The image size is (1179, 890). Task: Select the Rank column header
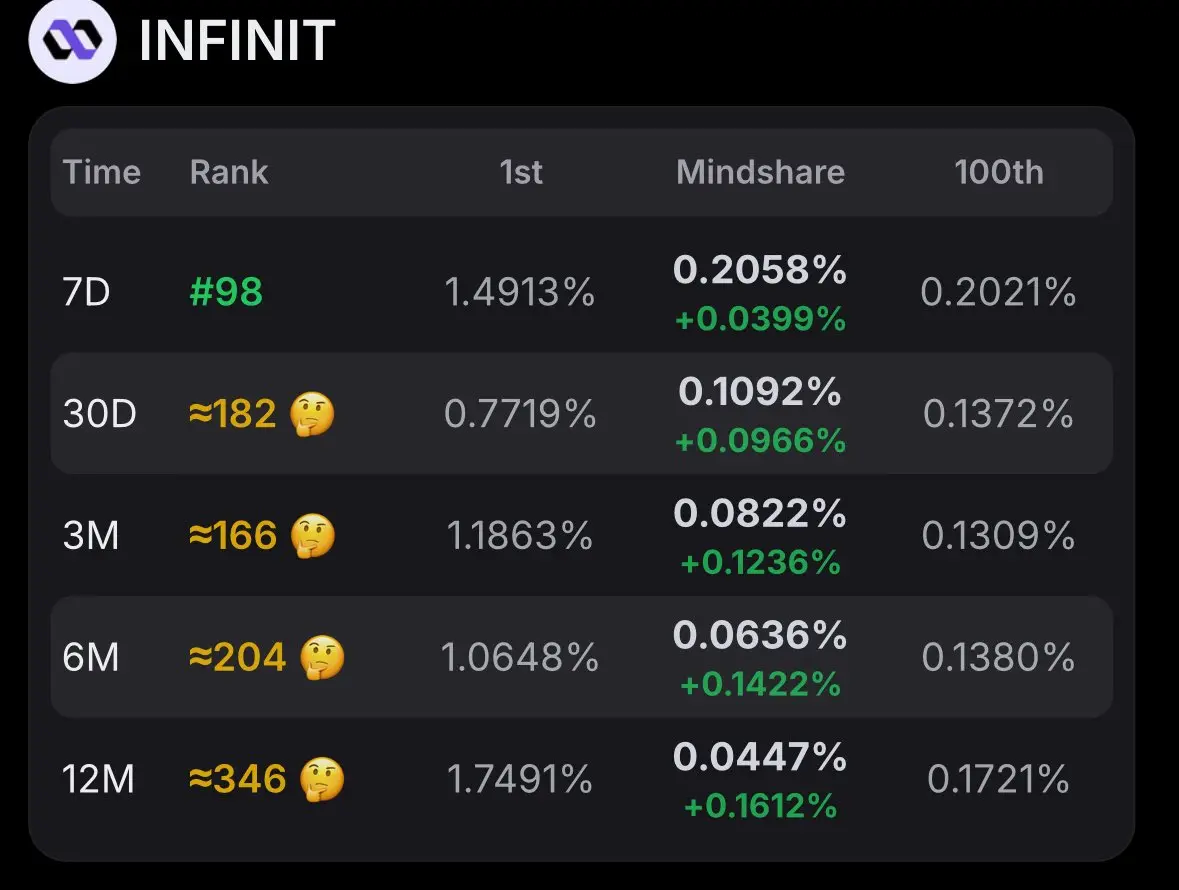(229, 172)
